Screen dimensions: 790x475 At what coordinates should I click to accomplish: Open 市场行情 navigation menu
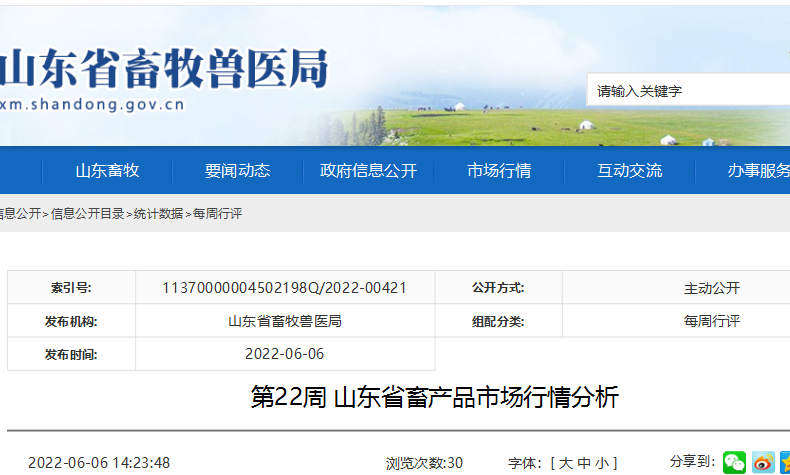(499, 171)
